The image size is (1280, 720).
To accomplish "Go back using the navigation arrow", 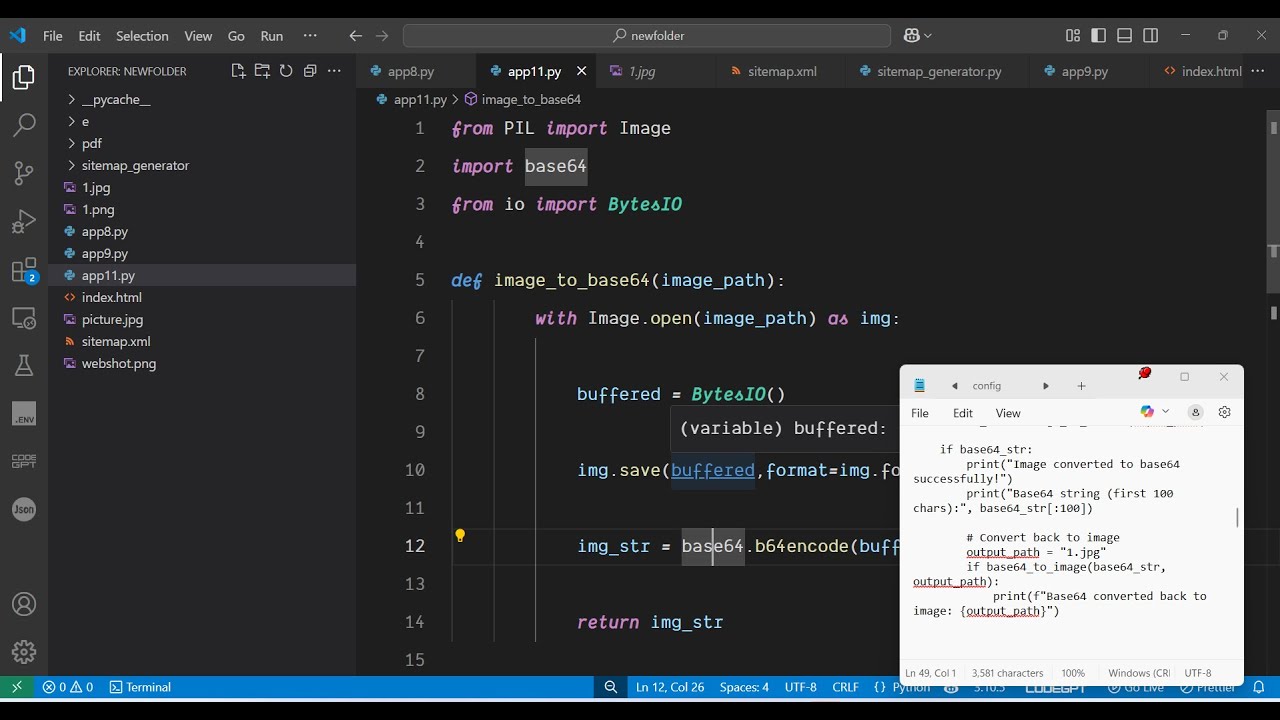I will 356,36.
